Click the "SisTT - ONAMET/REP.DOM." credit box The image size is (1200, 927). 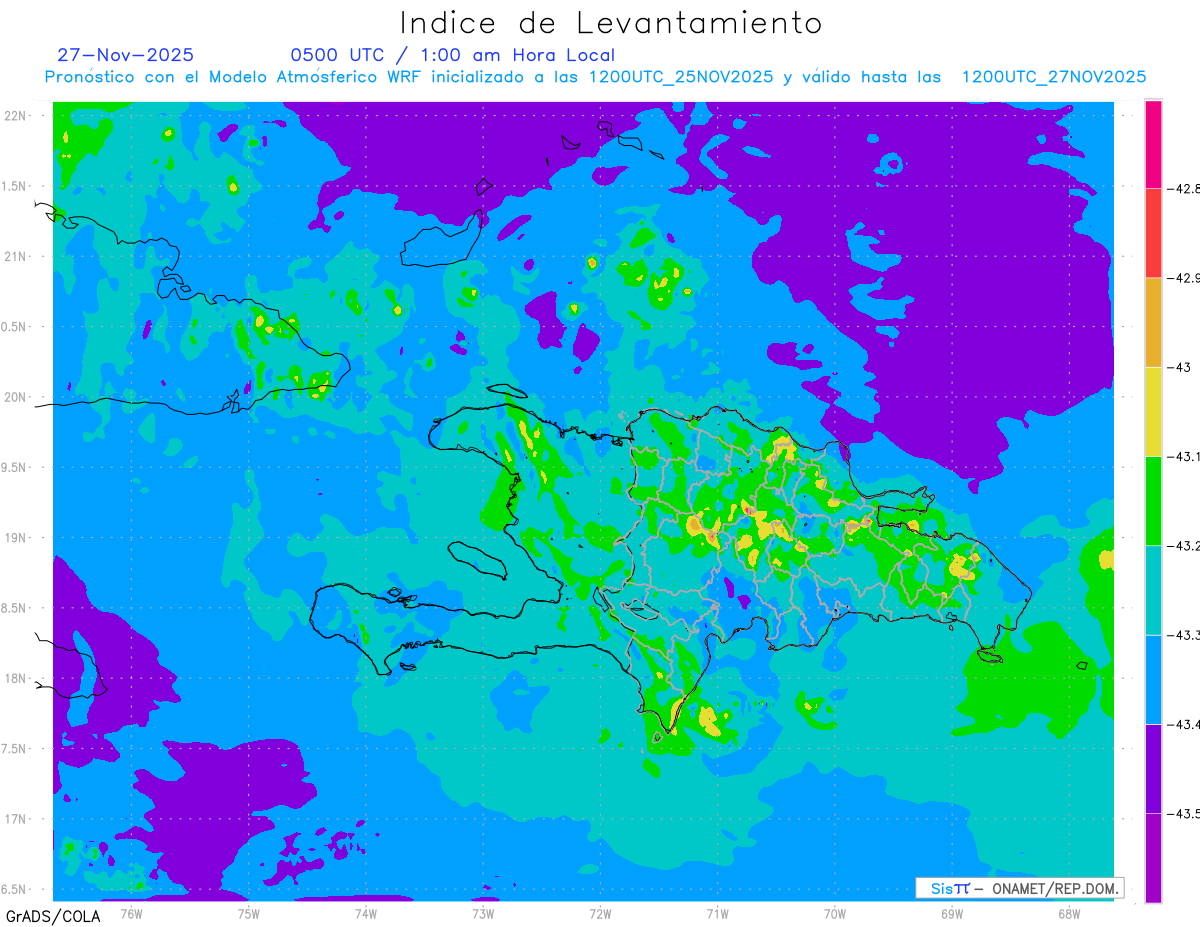1019,888
